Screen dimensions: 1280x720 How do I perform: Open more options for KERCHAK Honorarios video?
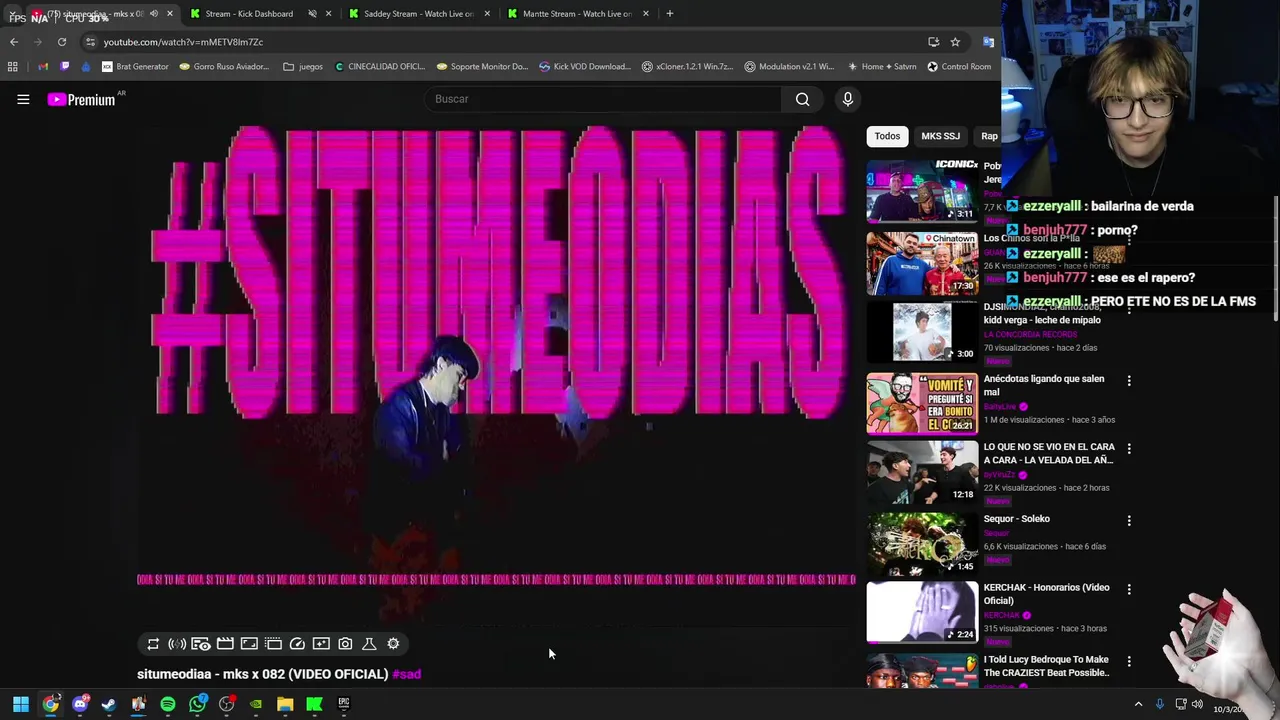(1129, 590)
